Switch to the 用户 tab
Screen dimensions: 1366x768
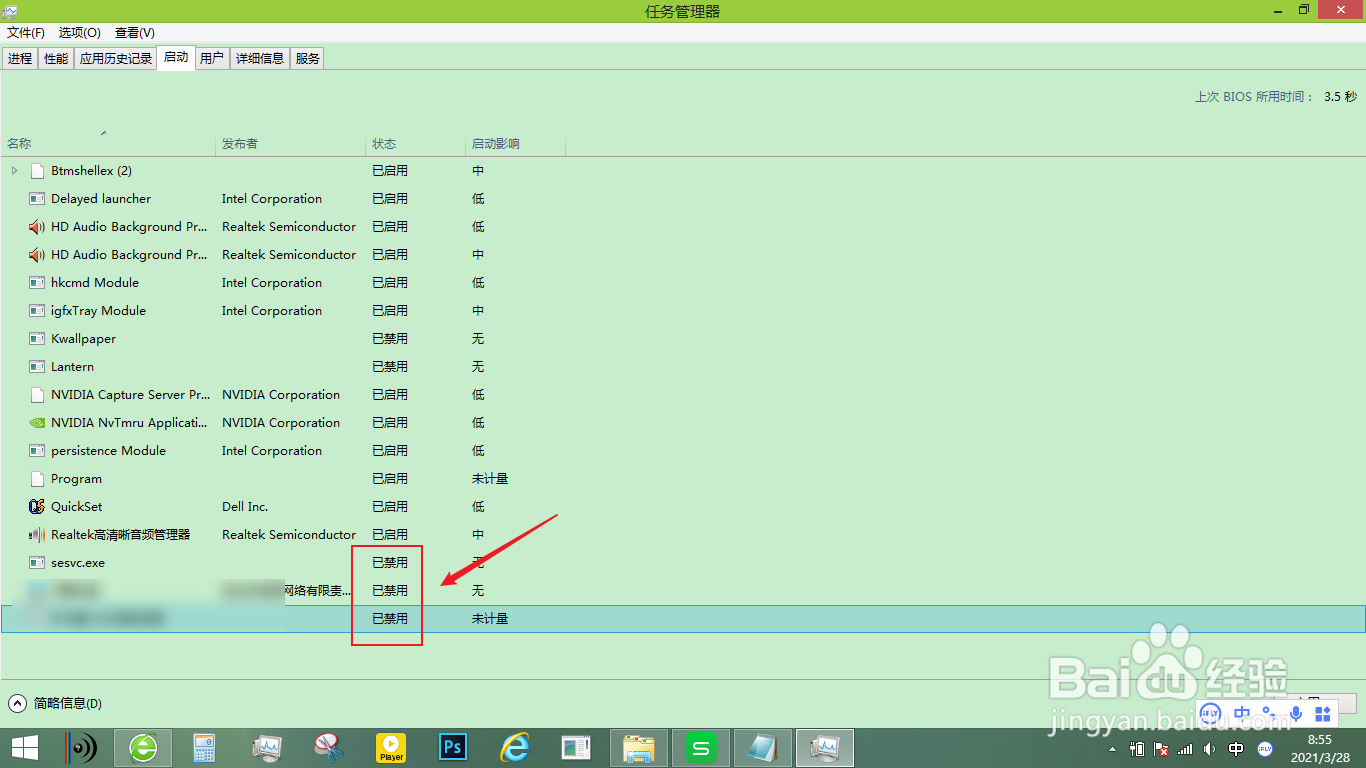(x=212, y=59)
